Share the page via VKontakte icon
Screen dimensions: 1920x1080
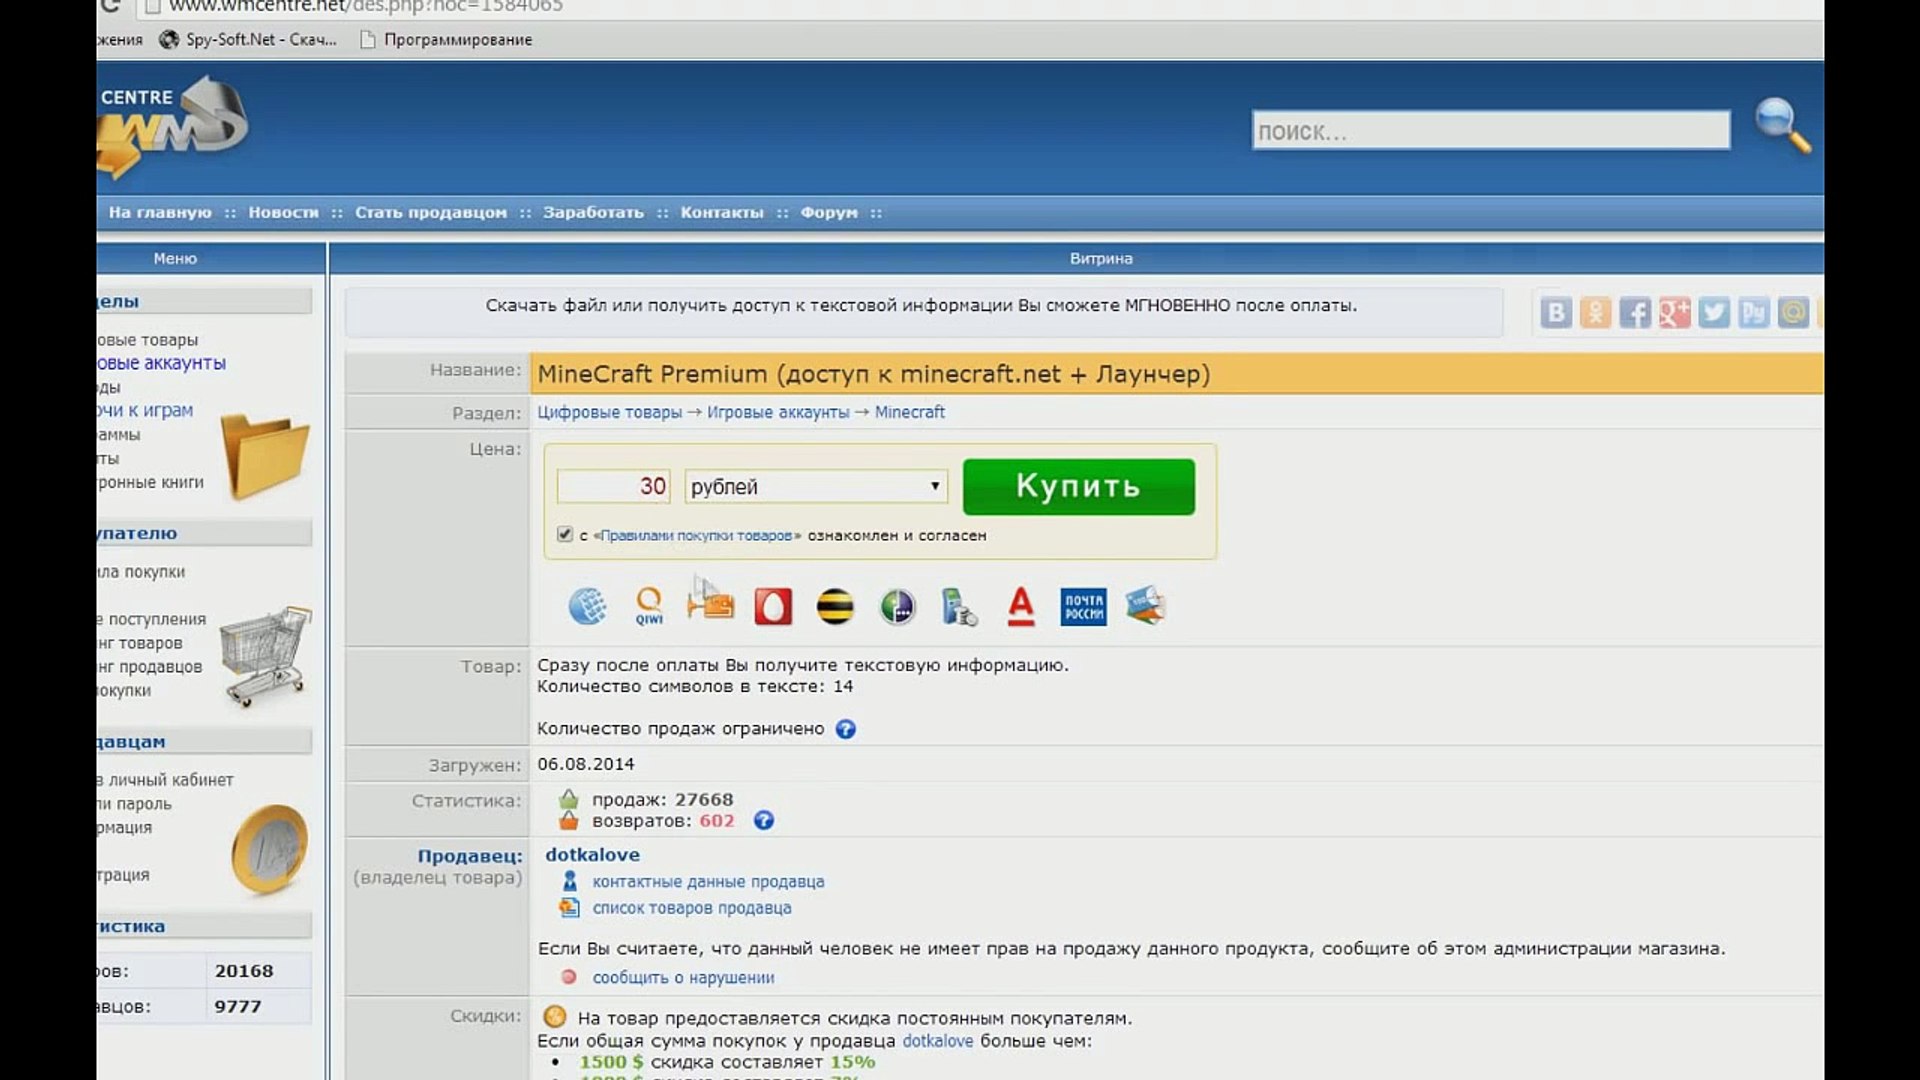1556,313
